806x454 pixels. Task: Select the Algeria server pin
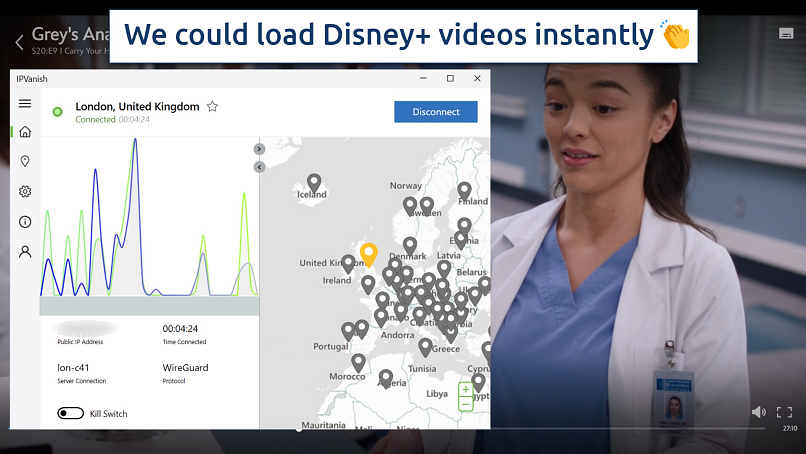point(386,379)
